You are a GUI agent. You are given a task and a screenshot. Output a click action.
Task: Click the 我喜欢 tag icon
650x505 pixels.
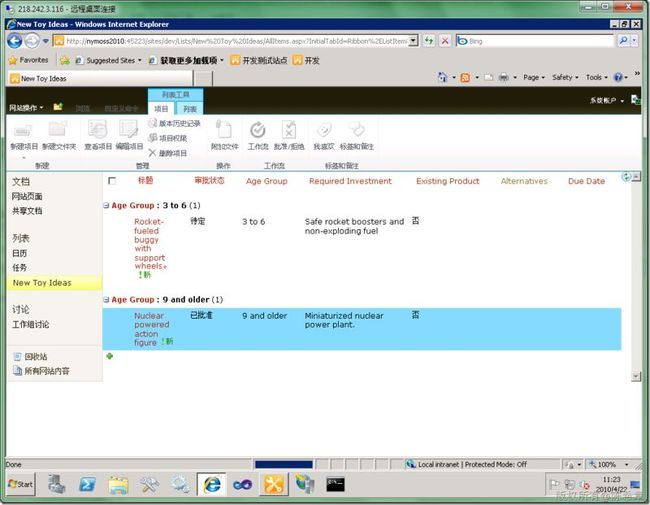pyautogui.click(x=324, y=130)
